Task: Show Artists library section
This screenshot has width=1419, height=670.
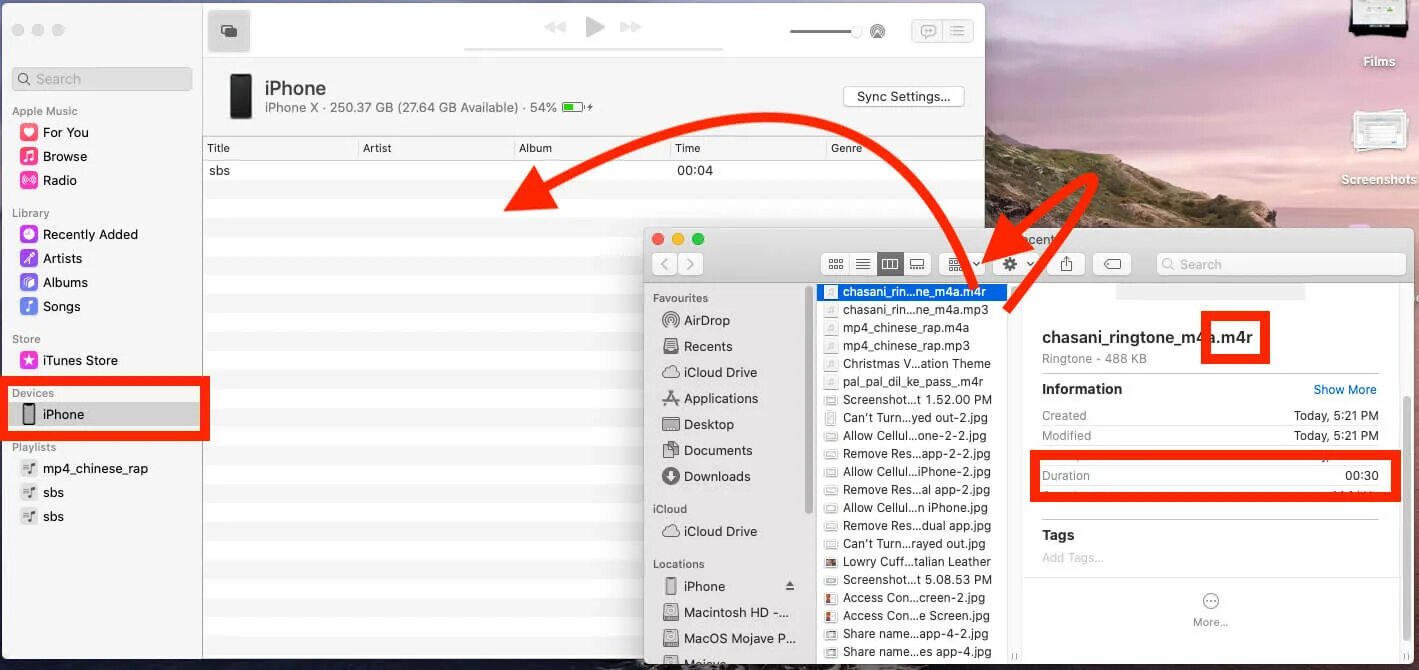Action: [62, 258]
